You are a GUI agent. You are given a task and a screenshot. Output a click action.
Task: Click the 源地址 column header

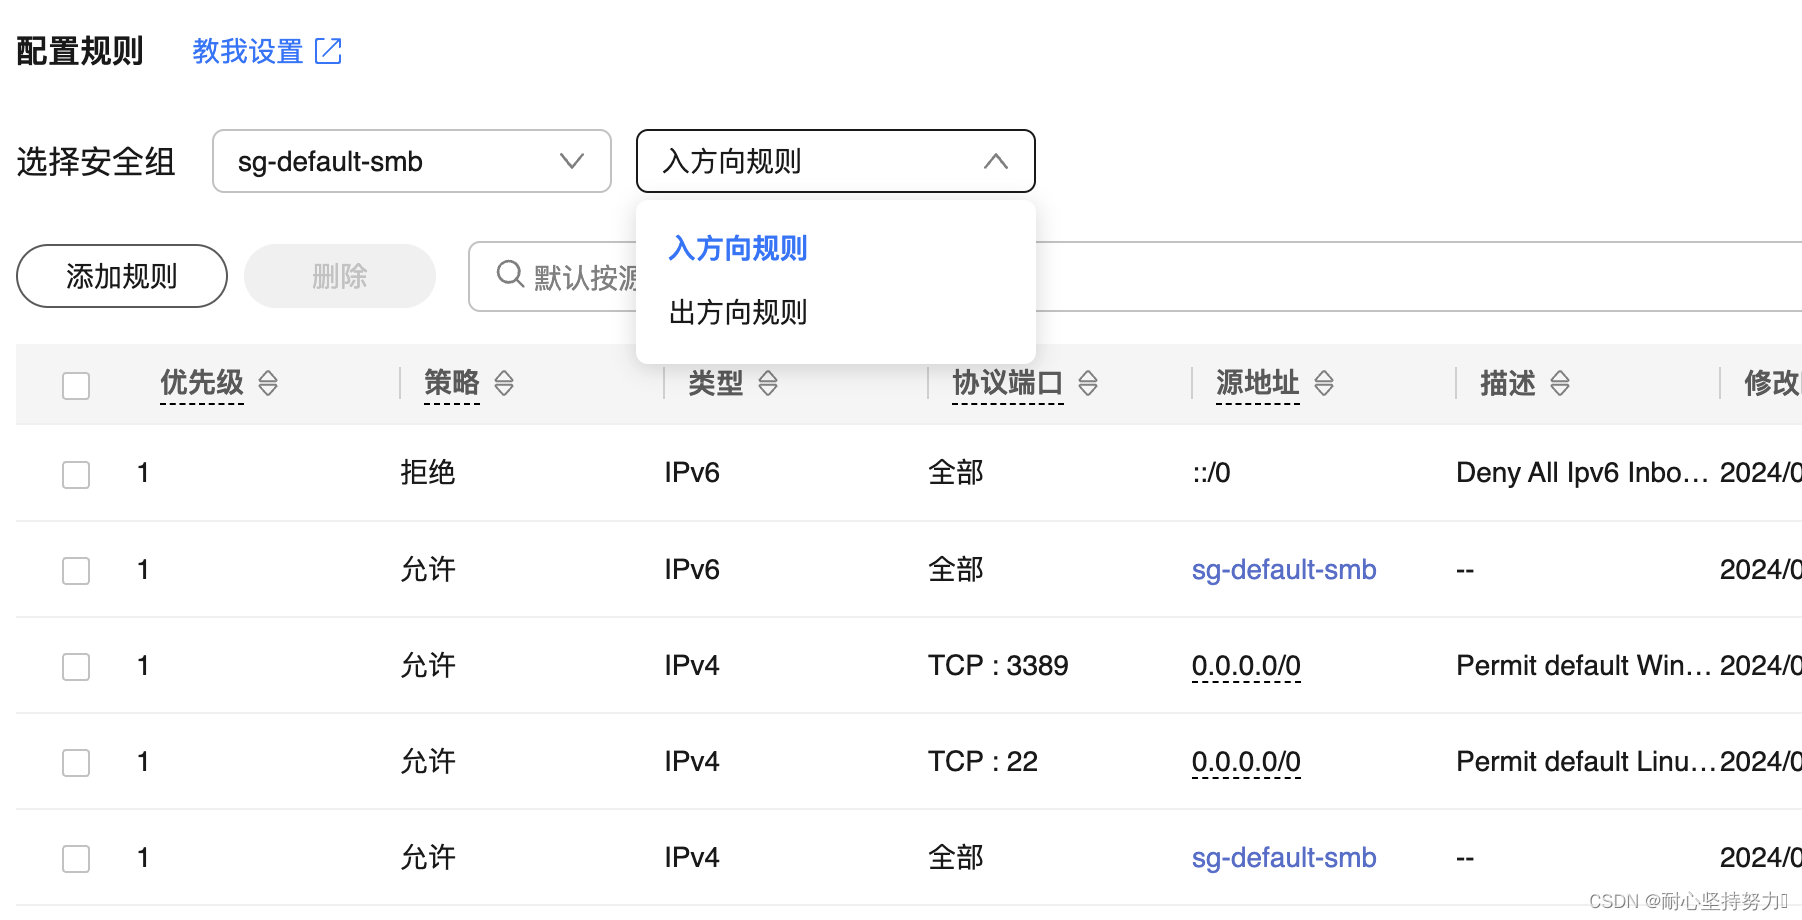pos(1258,382)
